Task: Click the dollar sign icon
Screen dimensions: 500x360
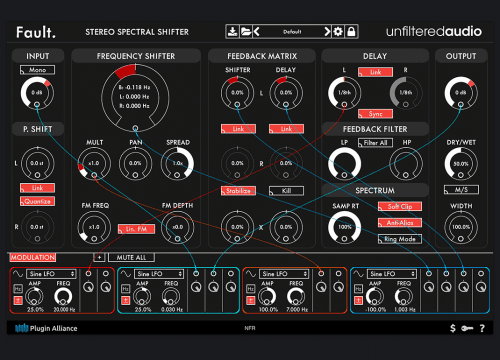Action: (x=453, y=328)
